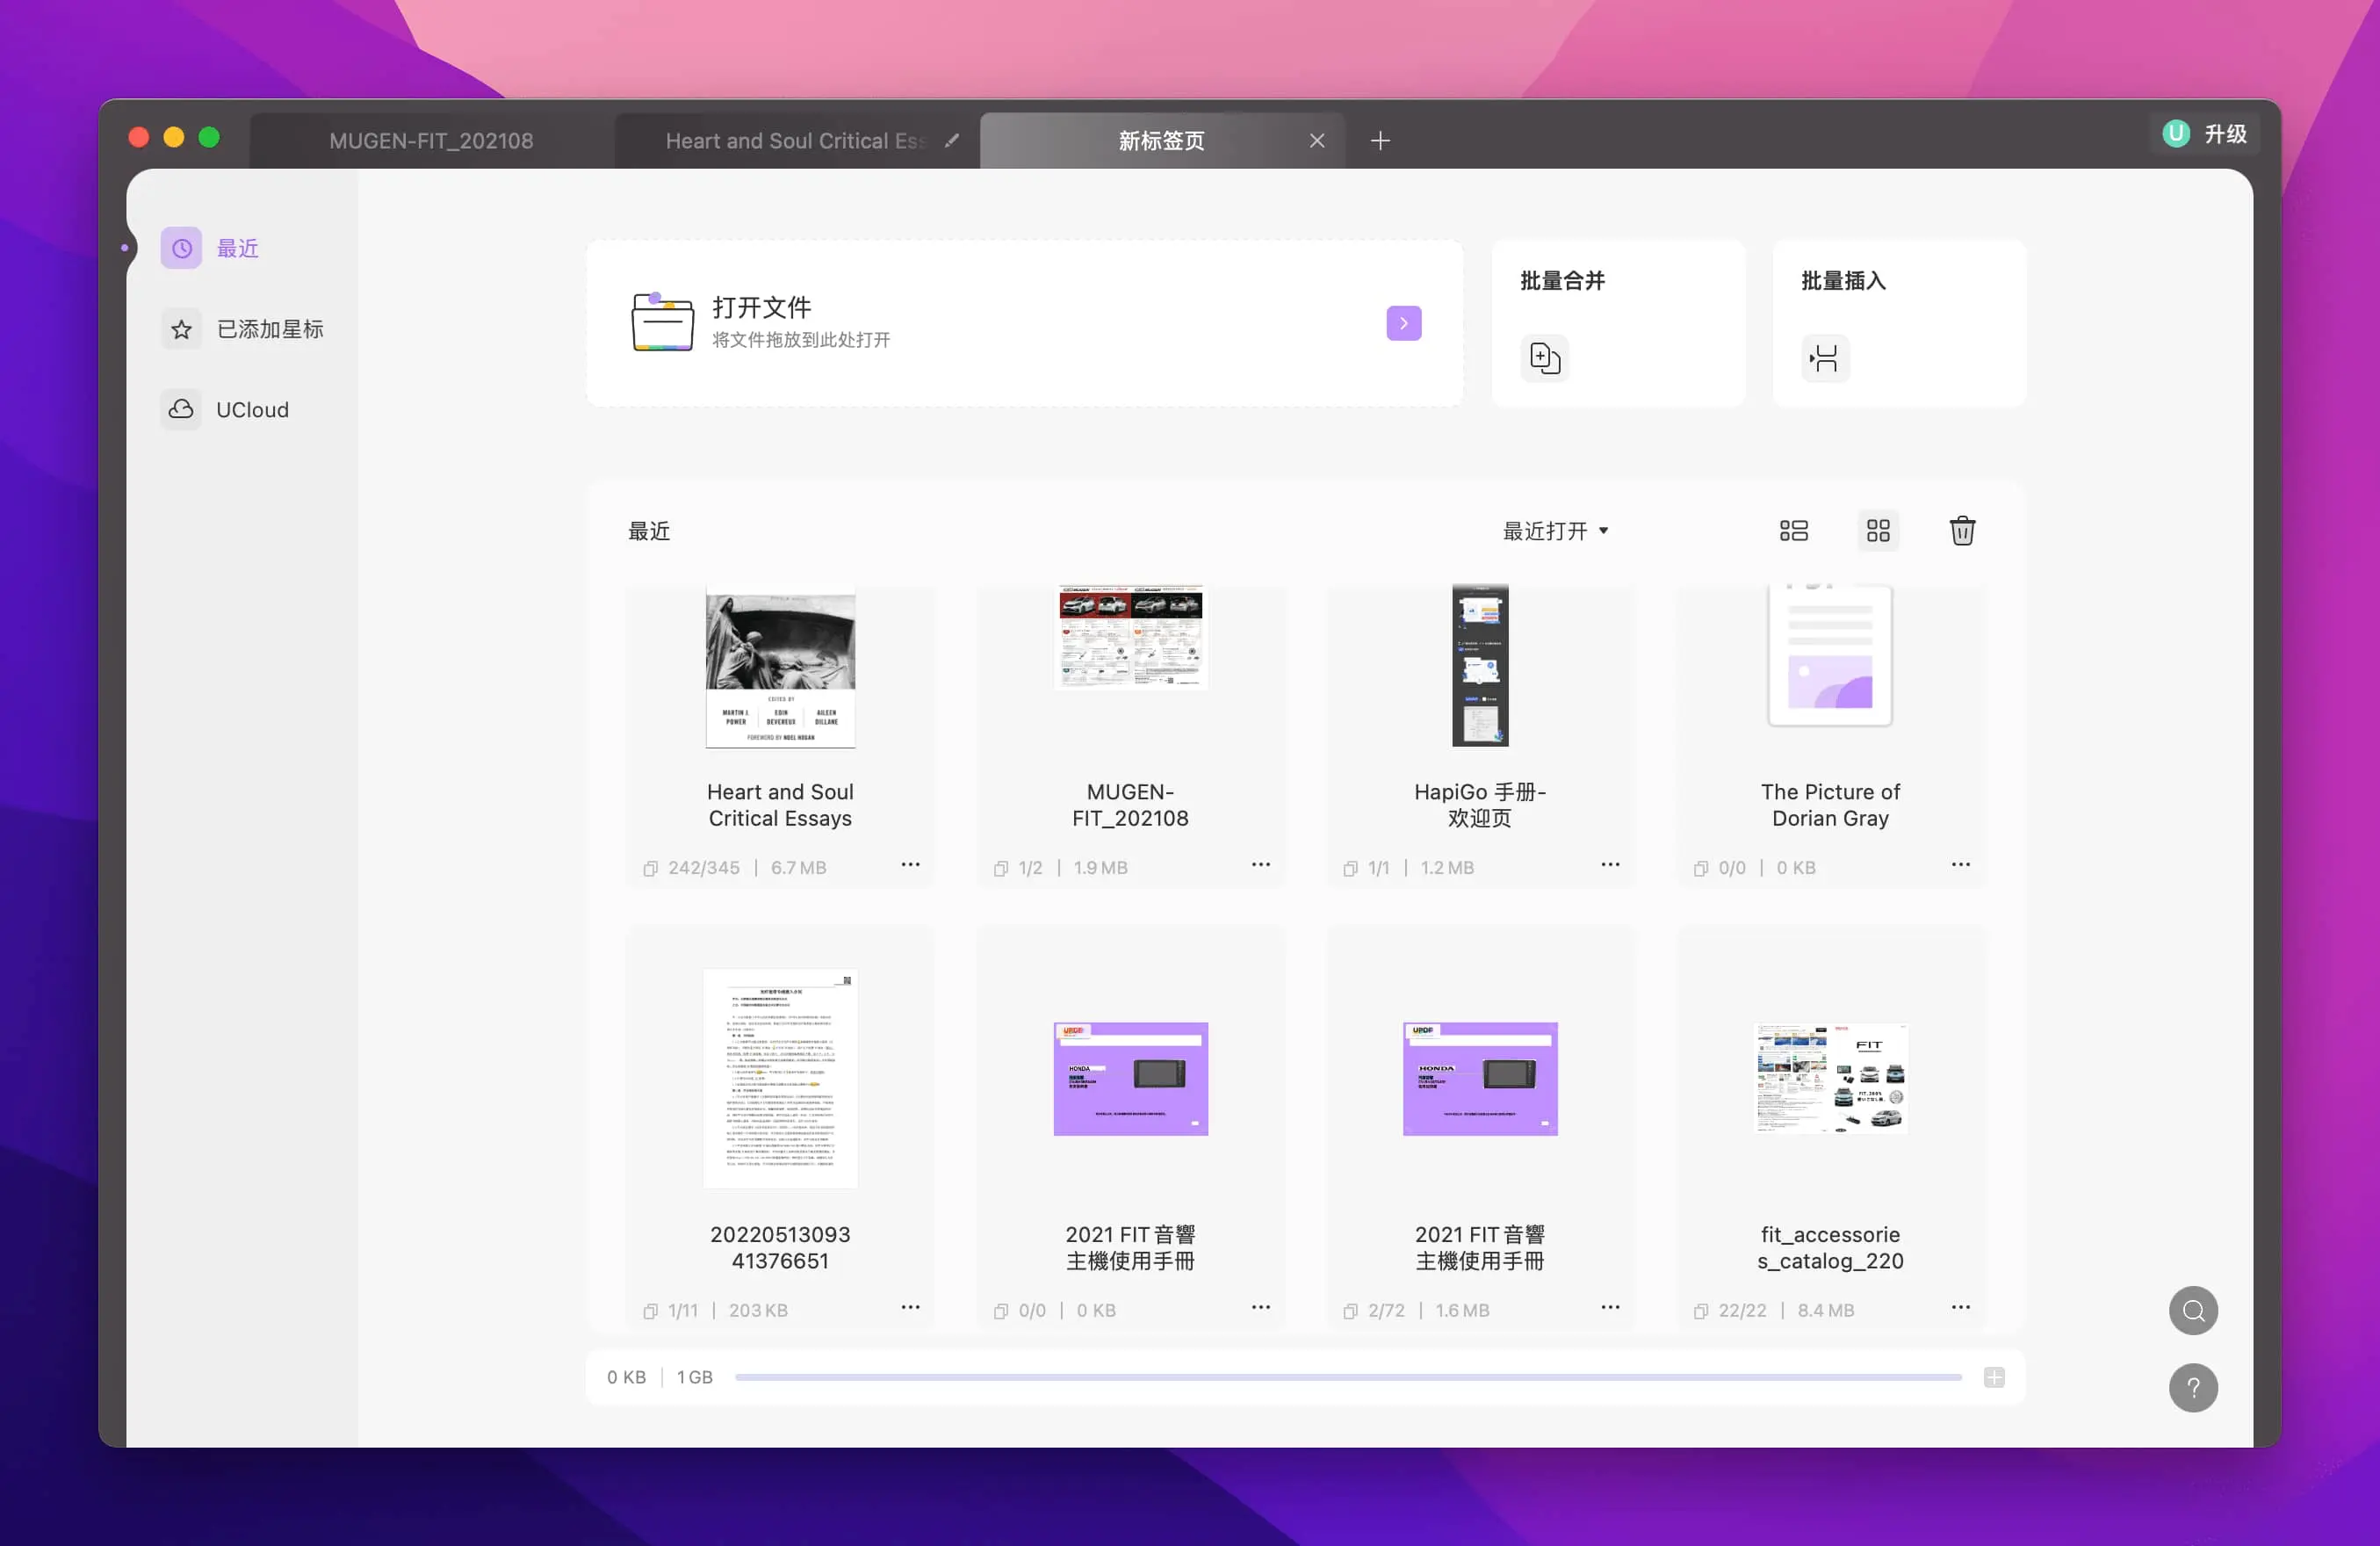The height and width of the screenshot is (1546, 2380).
Task: Select the 新标签页 tab
Action: point(1160,141)
